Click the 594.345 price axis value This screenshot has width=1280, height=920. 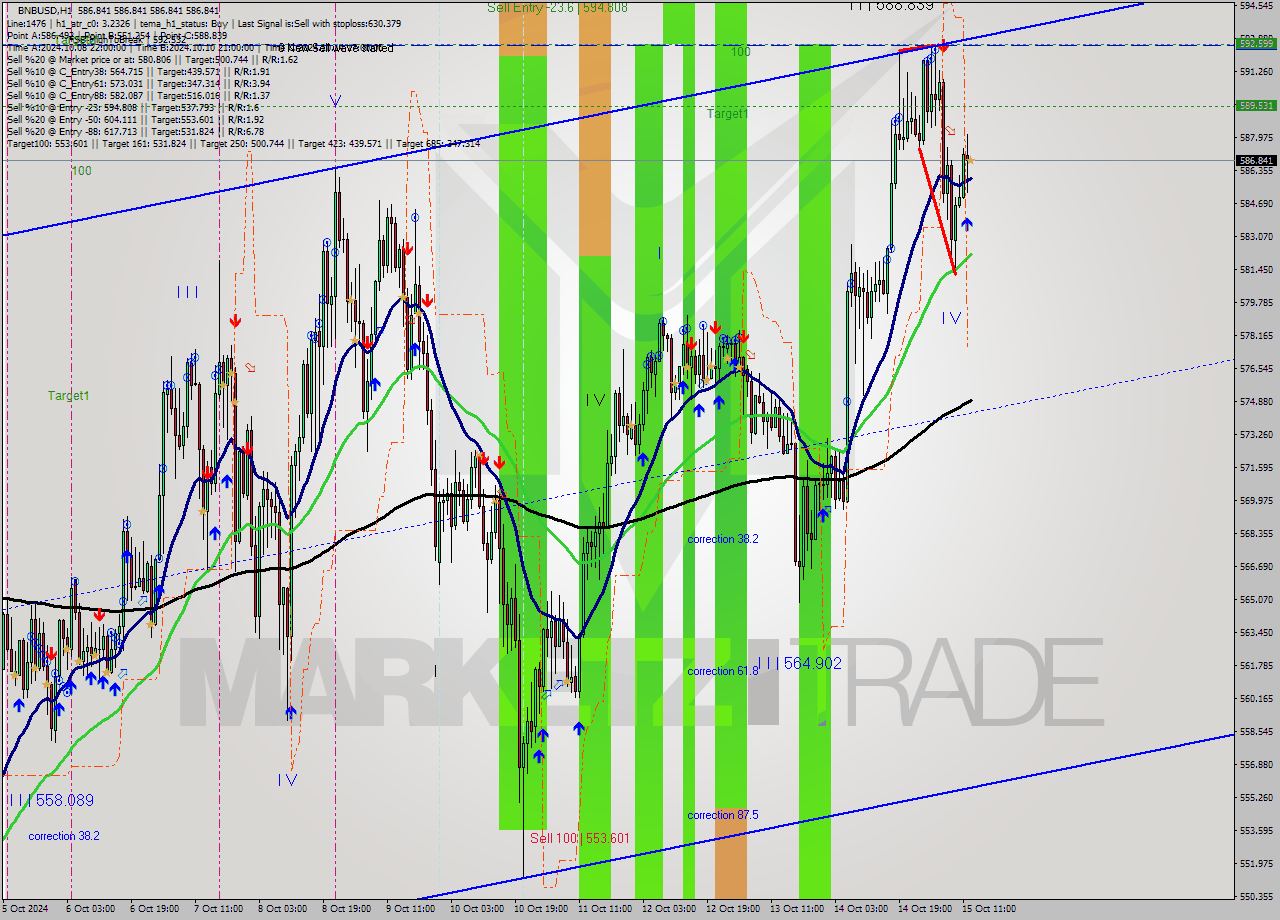[1256, 6]
